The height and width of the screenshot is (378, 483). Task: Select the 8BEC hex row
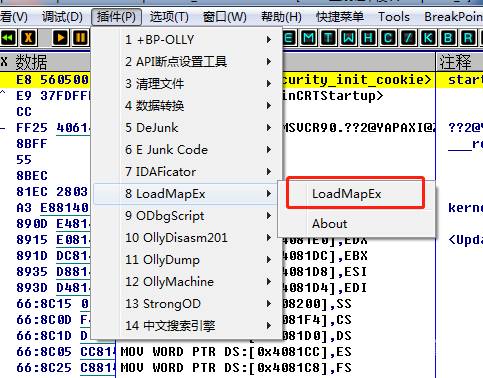tap(32, 176)
